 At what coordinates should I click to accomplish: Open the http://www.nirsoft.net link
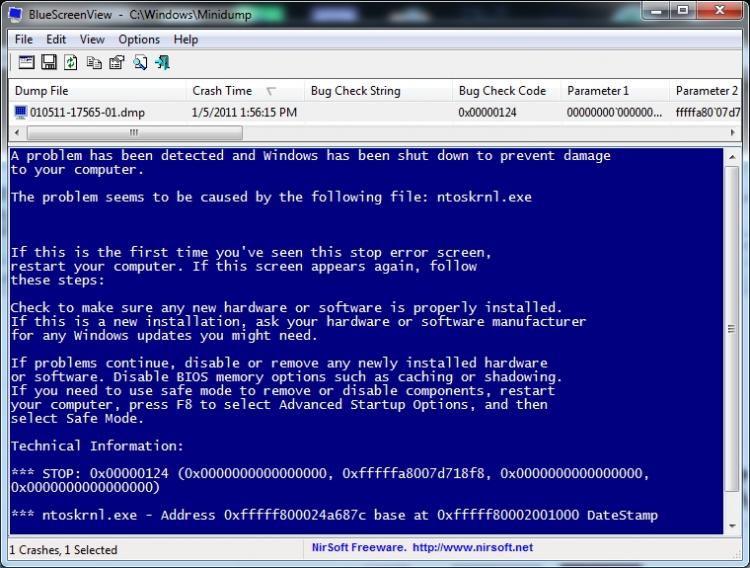473,547
